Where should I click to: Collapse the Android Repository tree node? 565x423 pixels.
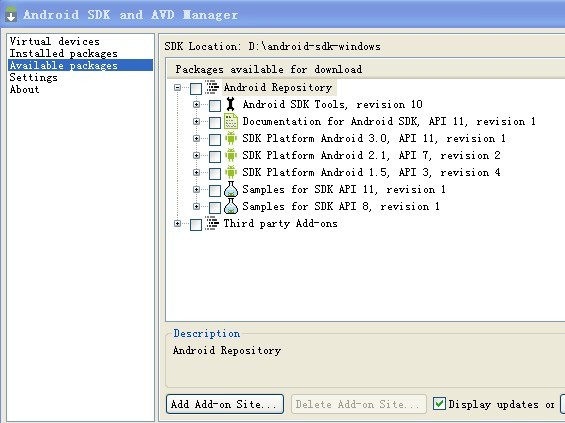[177, 88]
